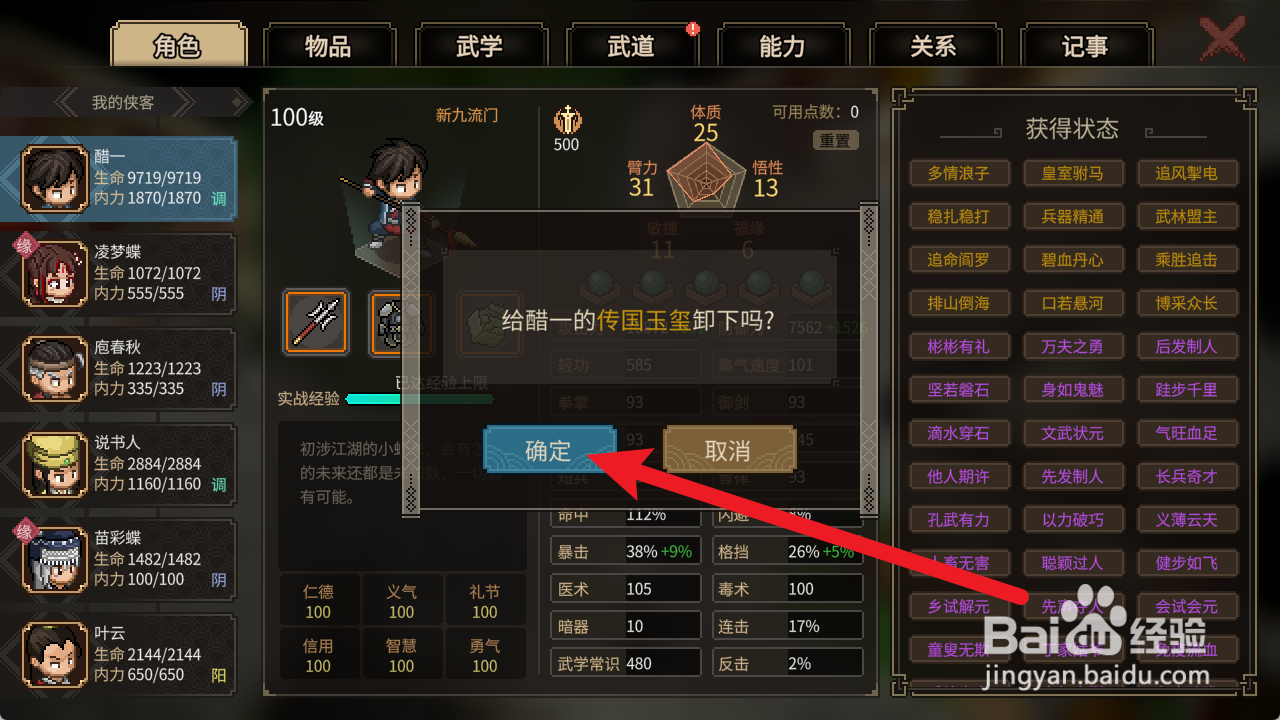Open the 武学 tab

coord(480,47)
